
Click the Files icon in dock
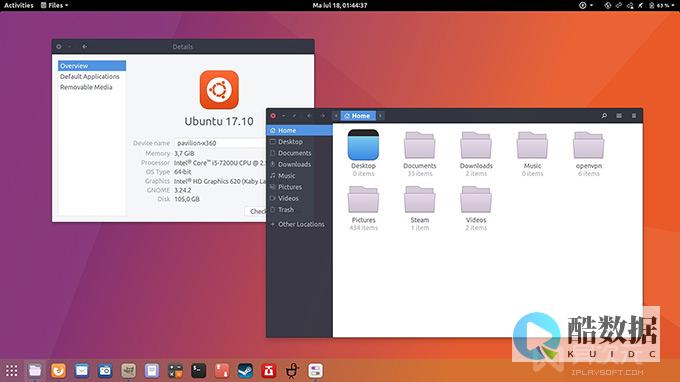tap(35, 371)
